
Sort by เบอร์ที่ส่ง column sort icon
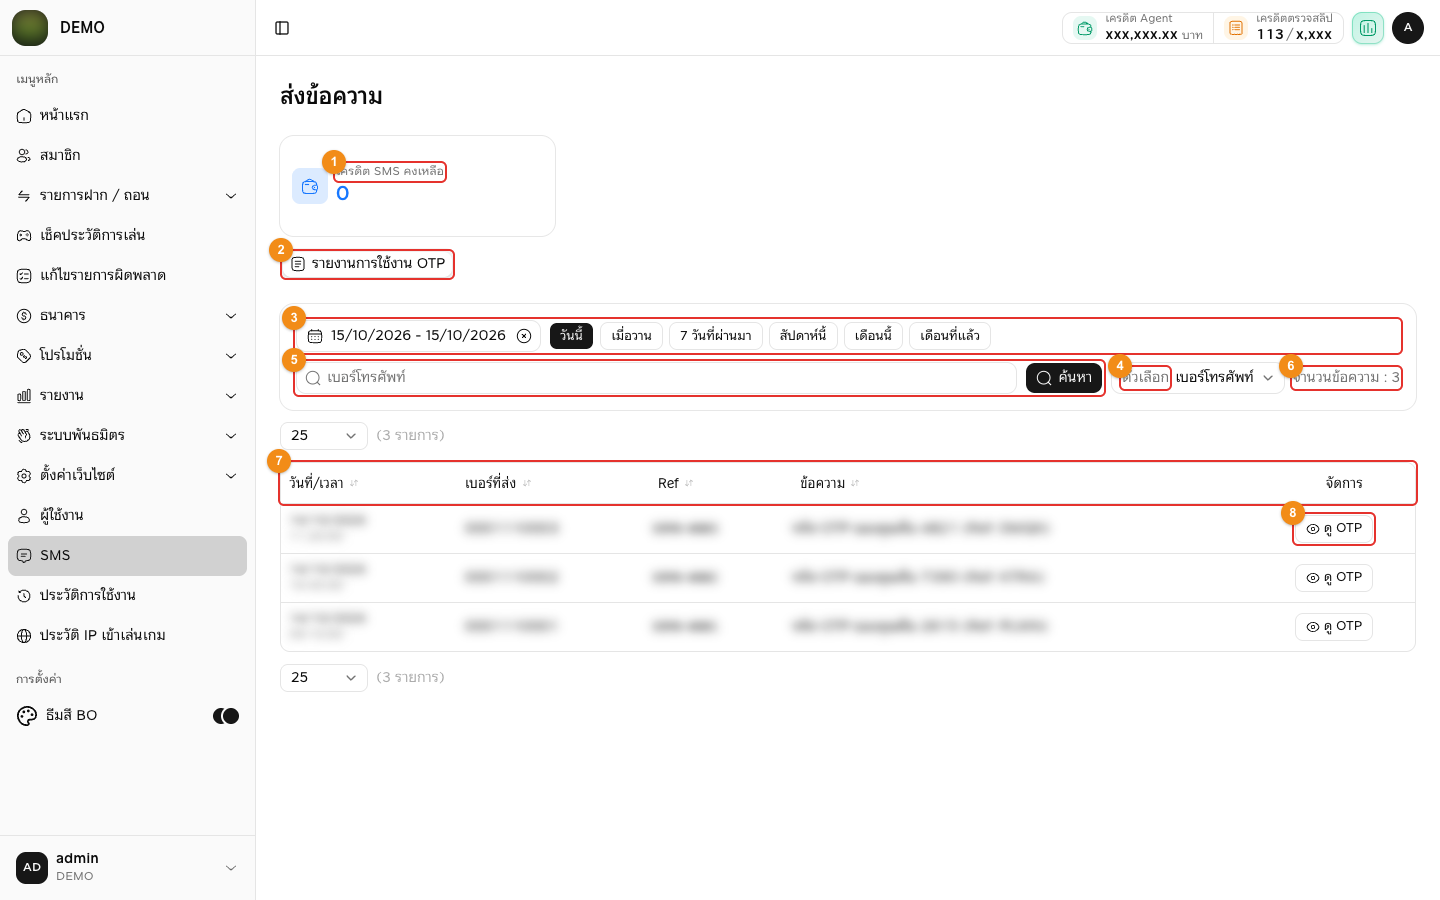[x=527, y=484]
